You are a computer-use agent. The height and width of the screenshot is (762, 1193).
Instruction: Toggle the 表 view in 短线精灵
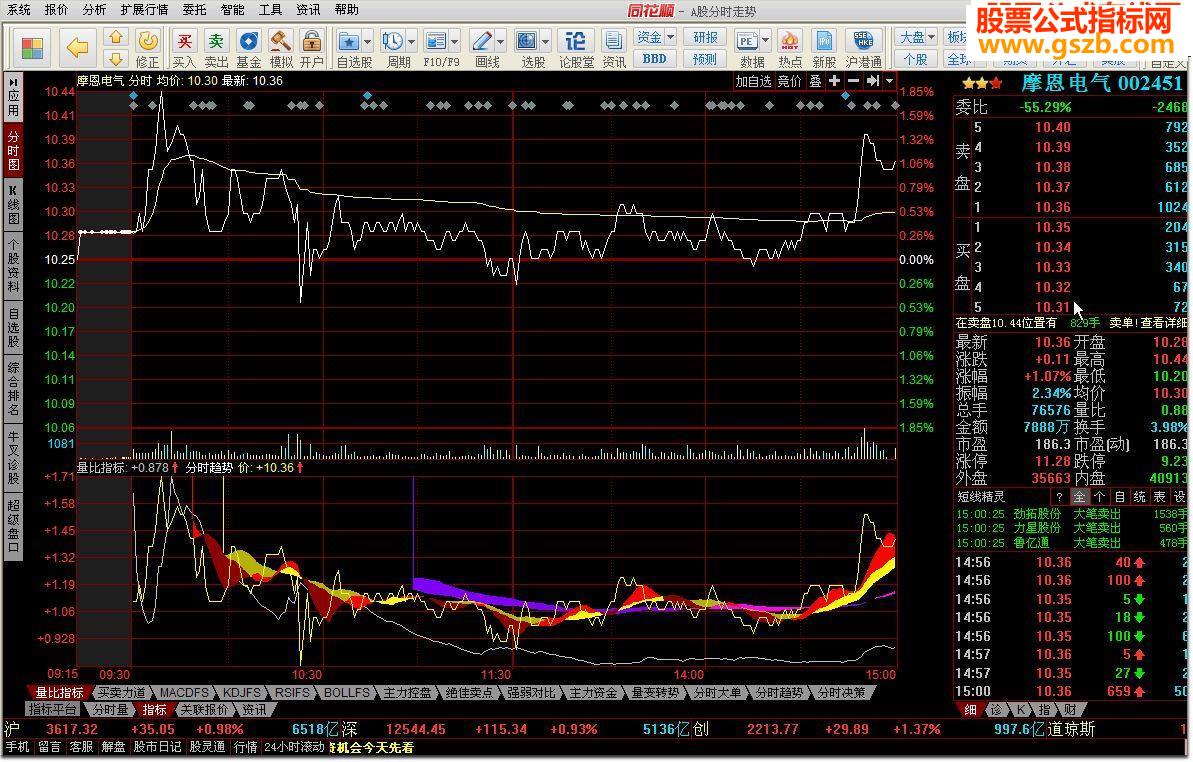pos(1160,497)
